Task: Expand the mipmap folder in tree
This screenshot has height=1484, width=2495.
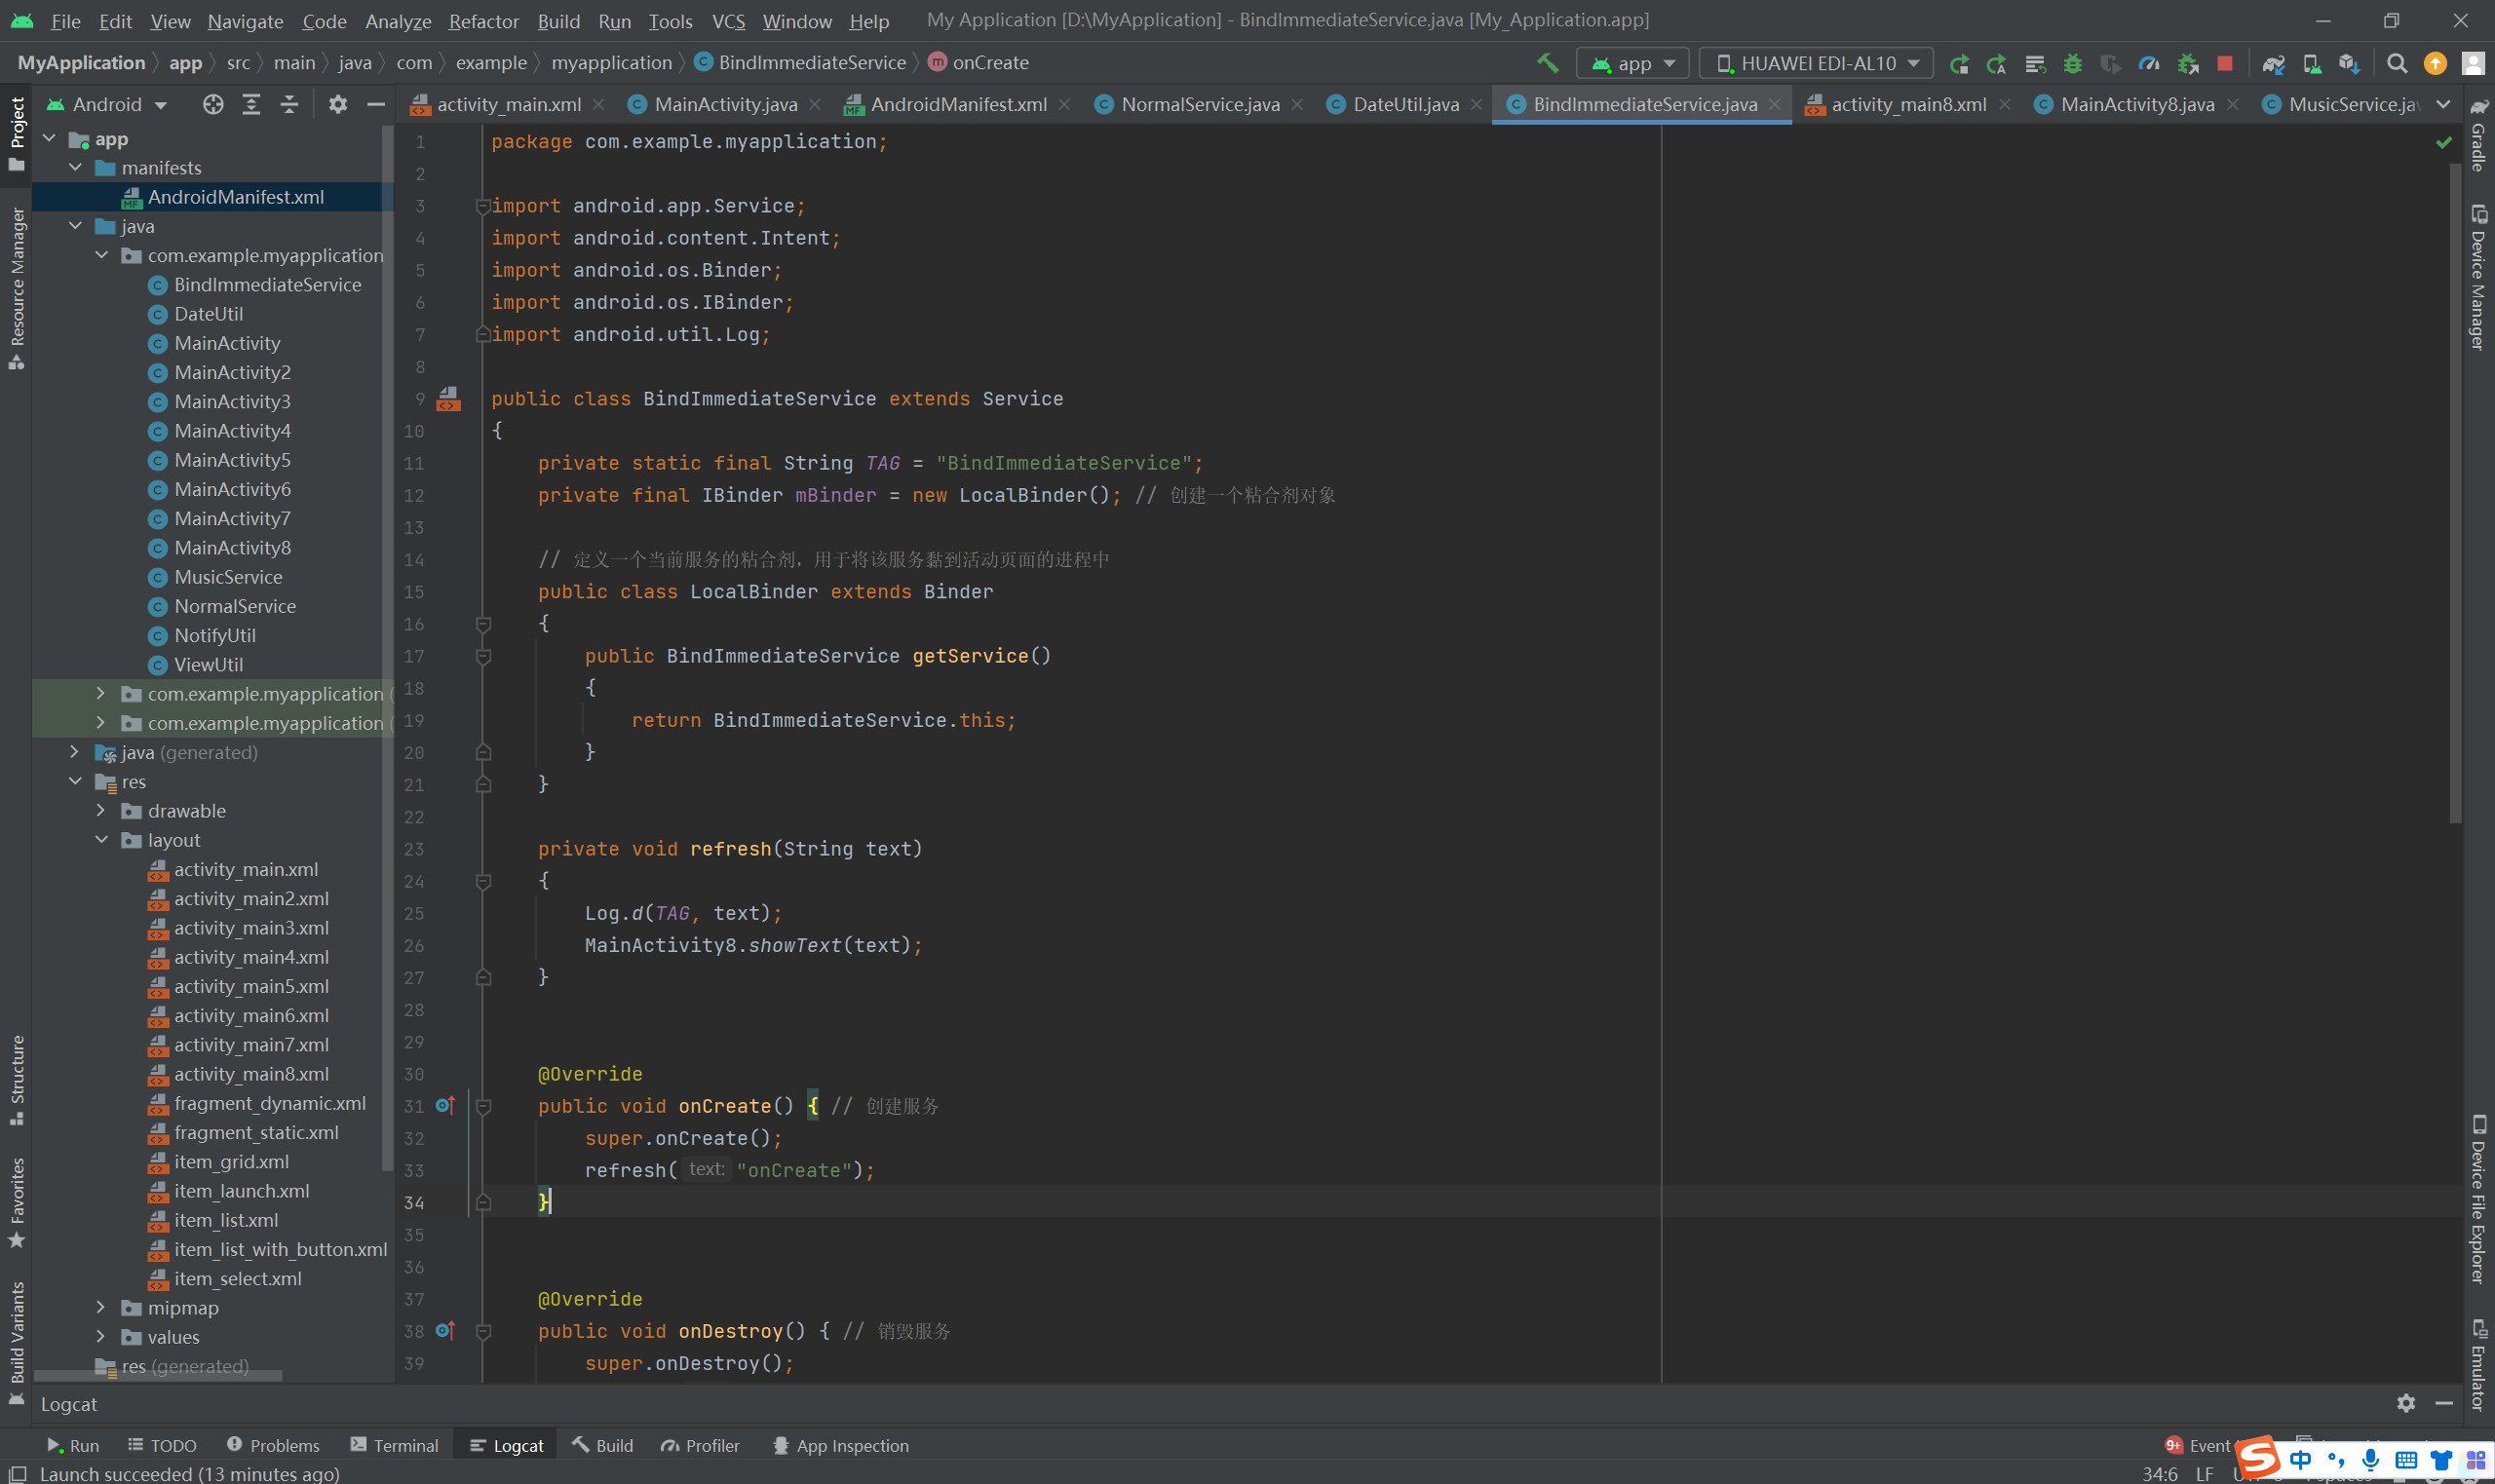Action: click(100, 1308)
